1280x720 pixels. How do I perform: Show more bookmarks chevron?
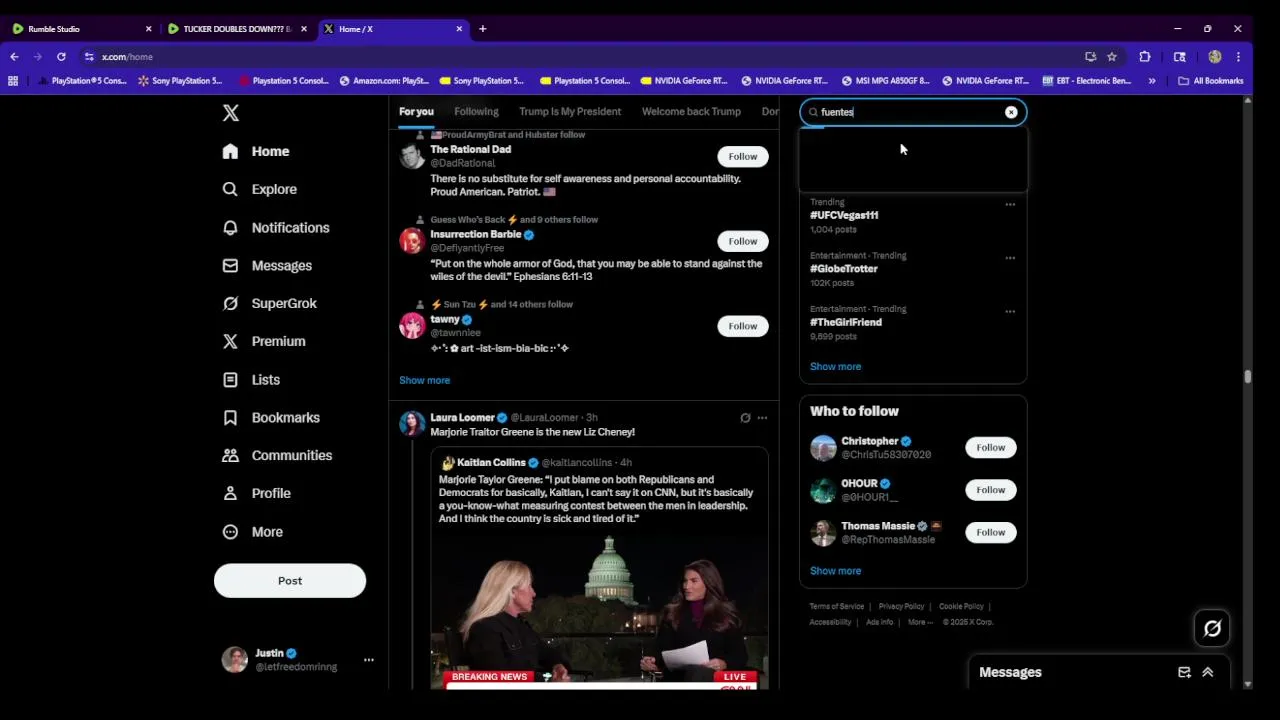tap(1152, 81)
